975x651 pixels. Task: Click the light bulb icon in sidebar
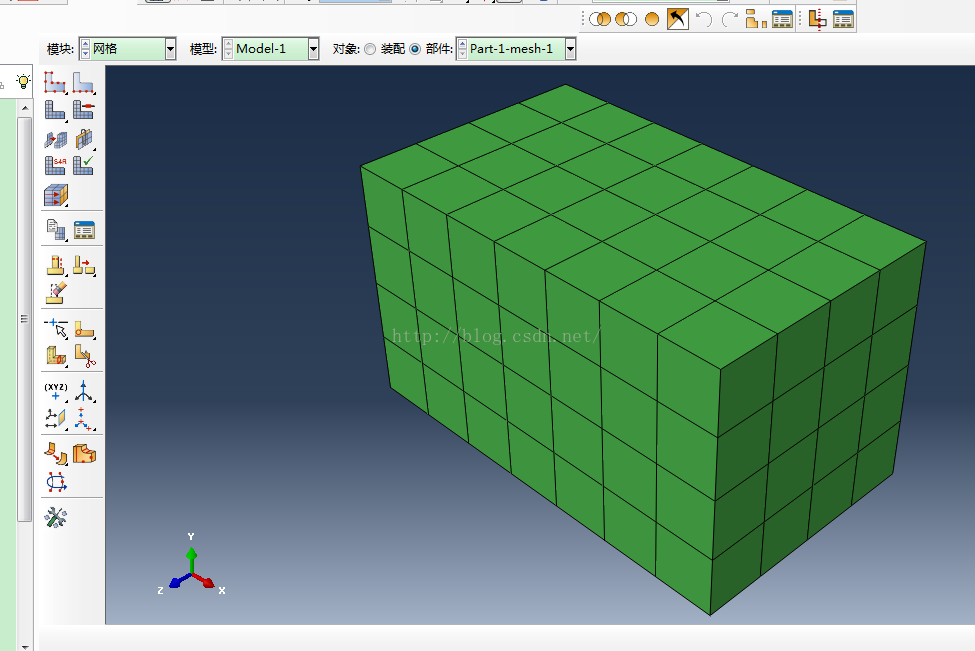click(23, 80)
